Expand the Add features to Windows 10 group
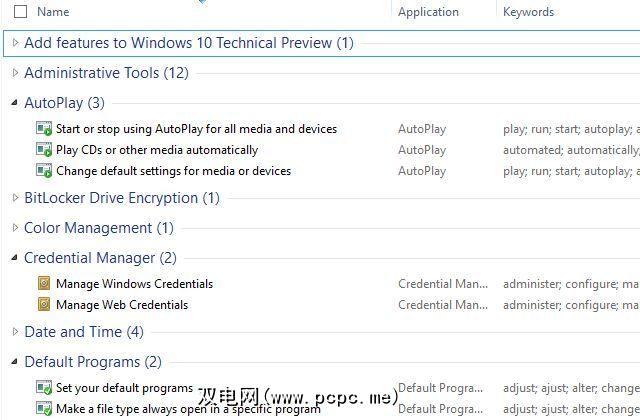The image size is (640, 420). pos(15,43)
